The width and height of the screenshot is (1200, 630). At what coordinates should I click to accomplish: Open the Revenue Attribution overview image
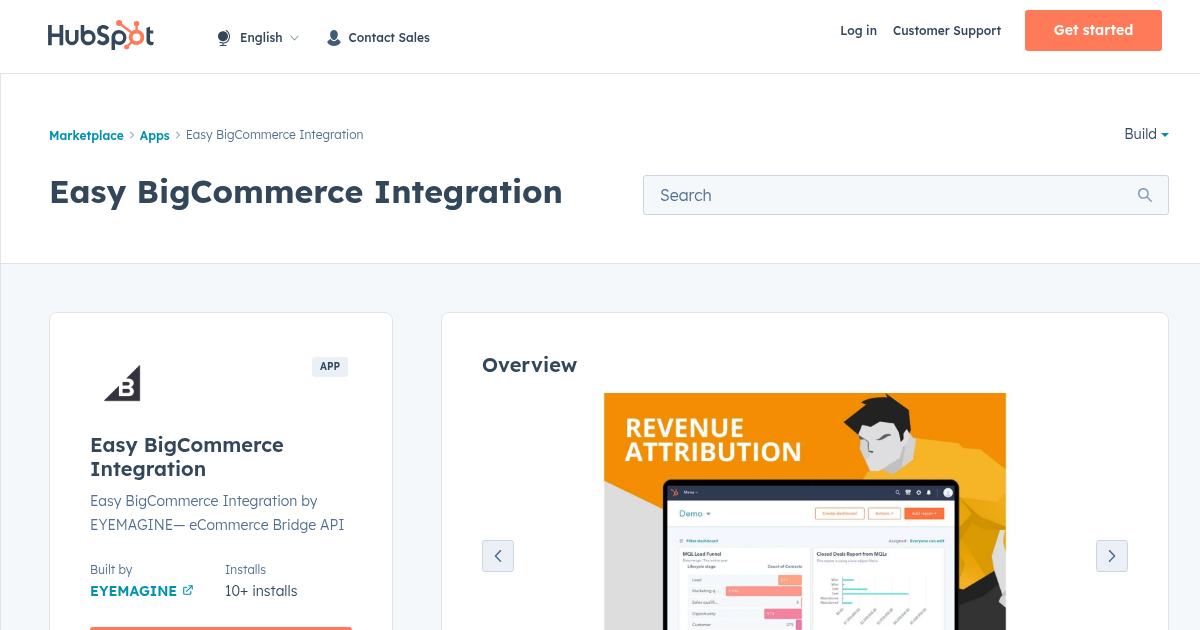click(x=805, y=511)
